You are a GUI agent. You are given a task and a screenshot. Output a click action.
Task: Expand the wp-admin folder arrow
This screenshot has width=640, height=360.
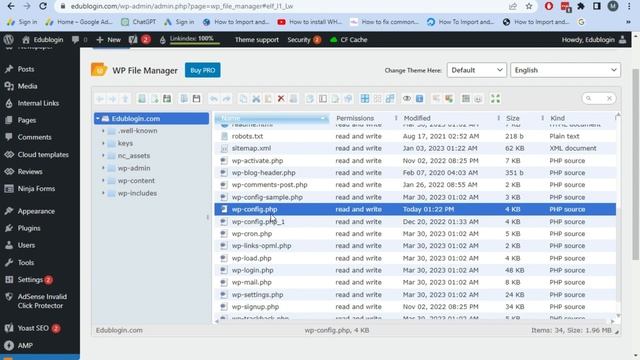click(103, 168)
